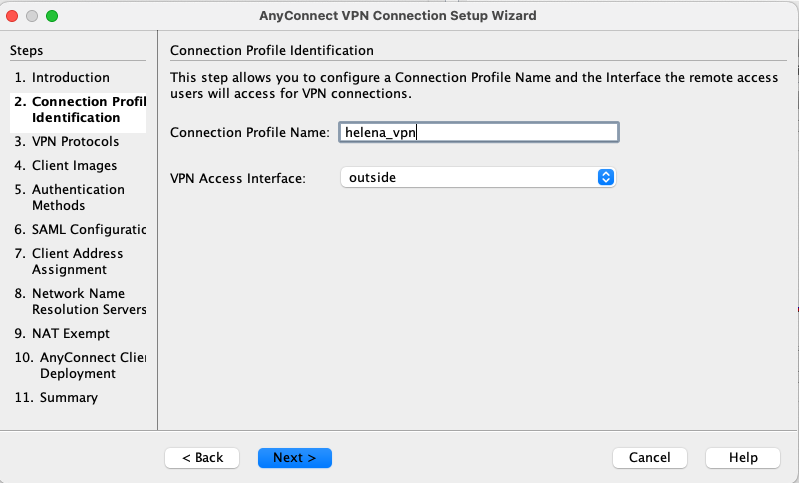Open the VPN Access Interface dropdown

pos(478,177)
